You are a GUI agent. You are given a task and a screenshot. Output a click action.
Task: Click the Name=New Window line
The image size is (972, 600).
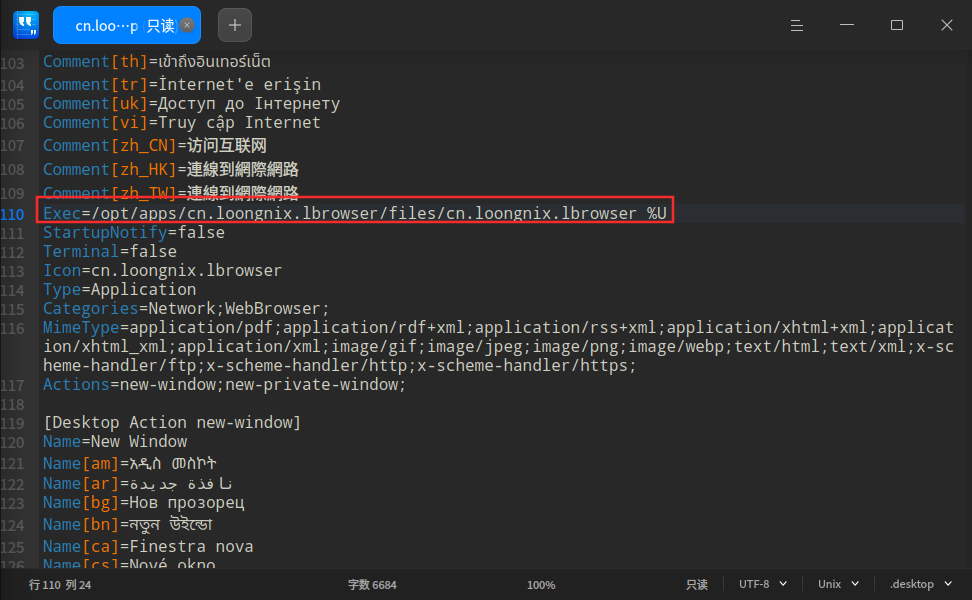[115, 442]
